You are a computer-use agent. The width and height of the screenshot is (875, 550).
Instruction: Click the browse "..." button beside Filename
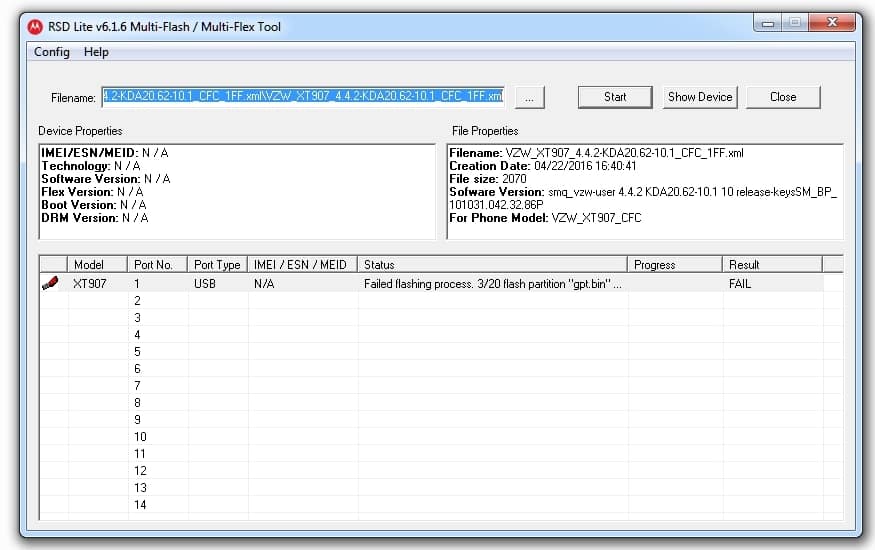click(x=529, y=98)
